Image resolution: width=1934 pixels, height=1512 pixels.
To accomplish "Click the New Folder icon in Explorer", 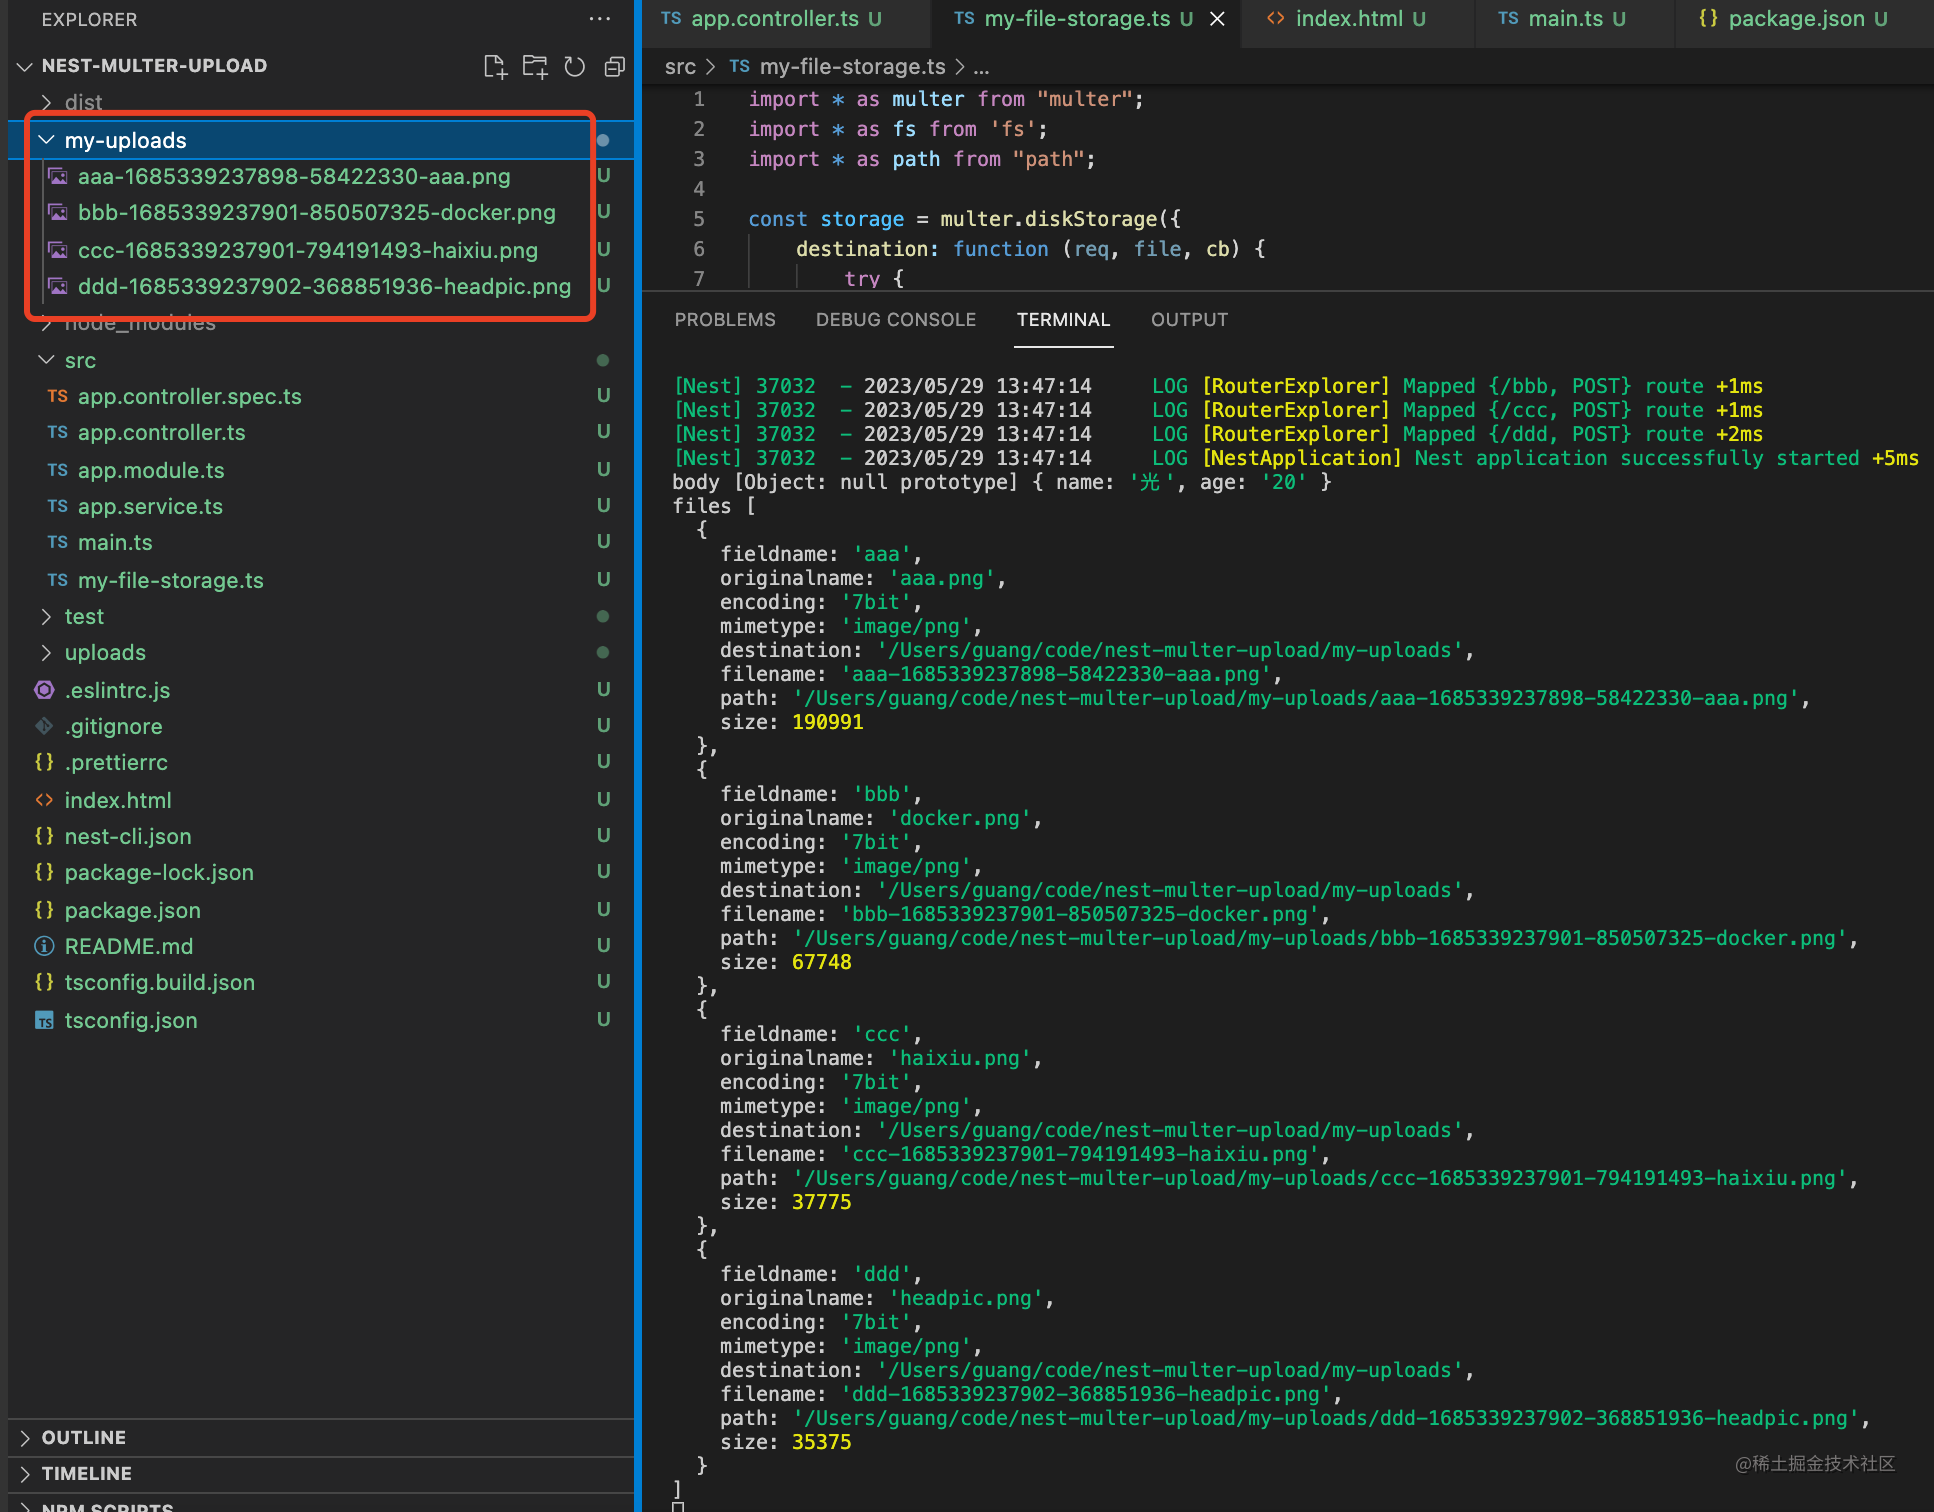I will pos(535,67).
